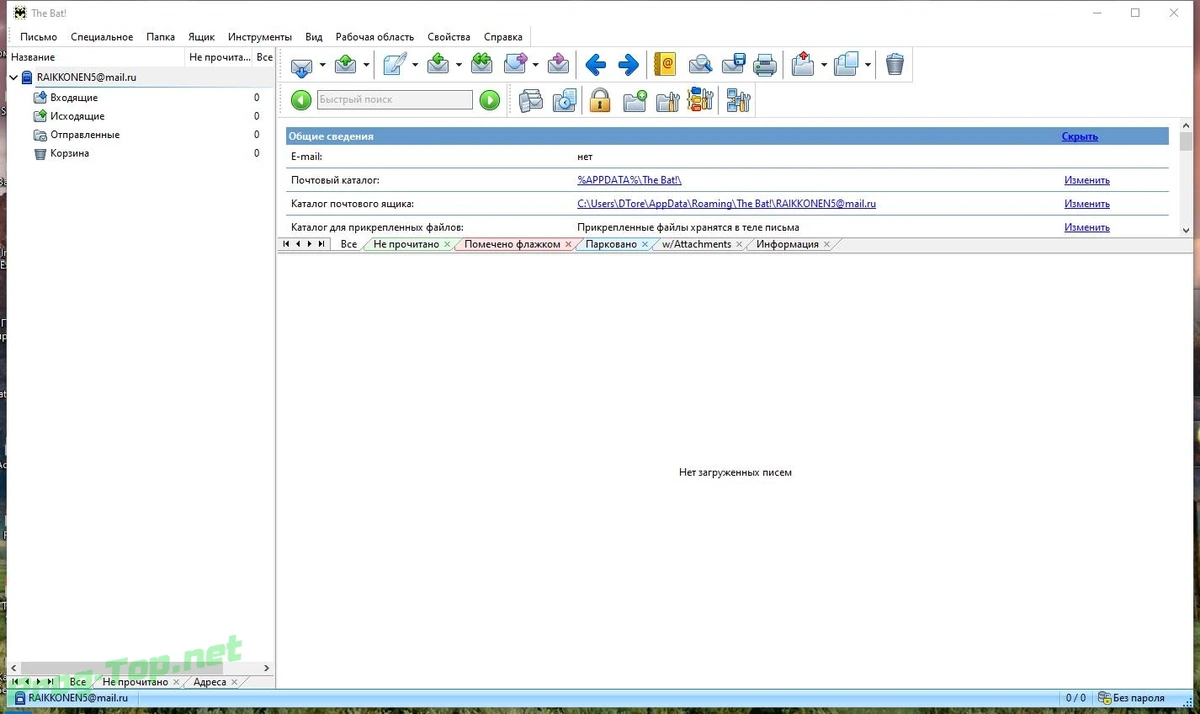Close the Не прочитано message list tab

point(446,245)
